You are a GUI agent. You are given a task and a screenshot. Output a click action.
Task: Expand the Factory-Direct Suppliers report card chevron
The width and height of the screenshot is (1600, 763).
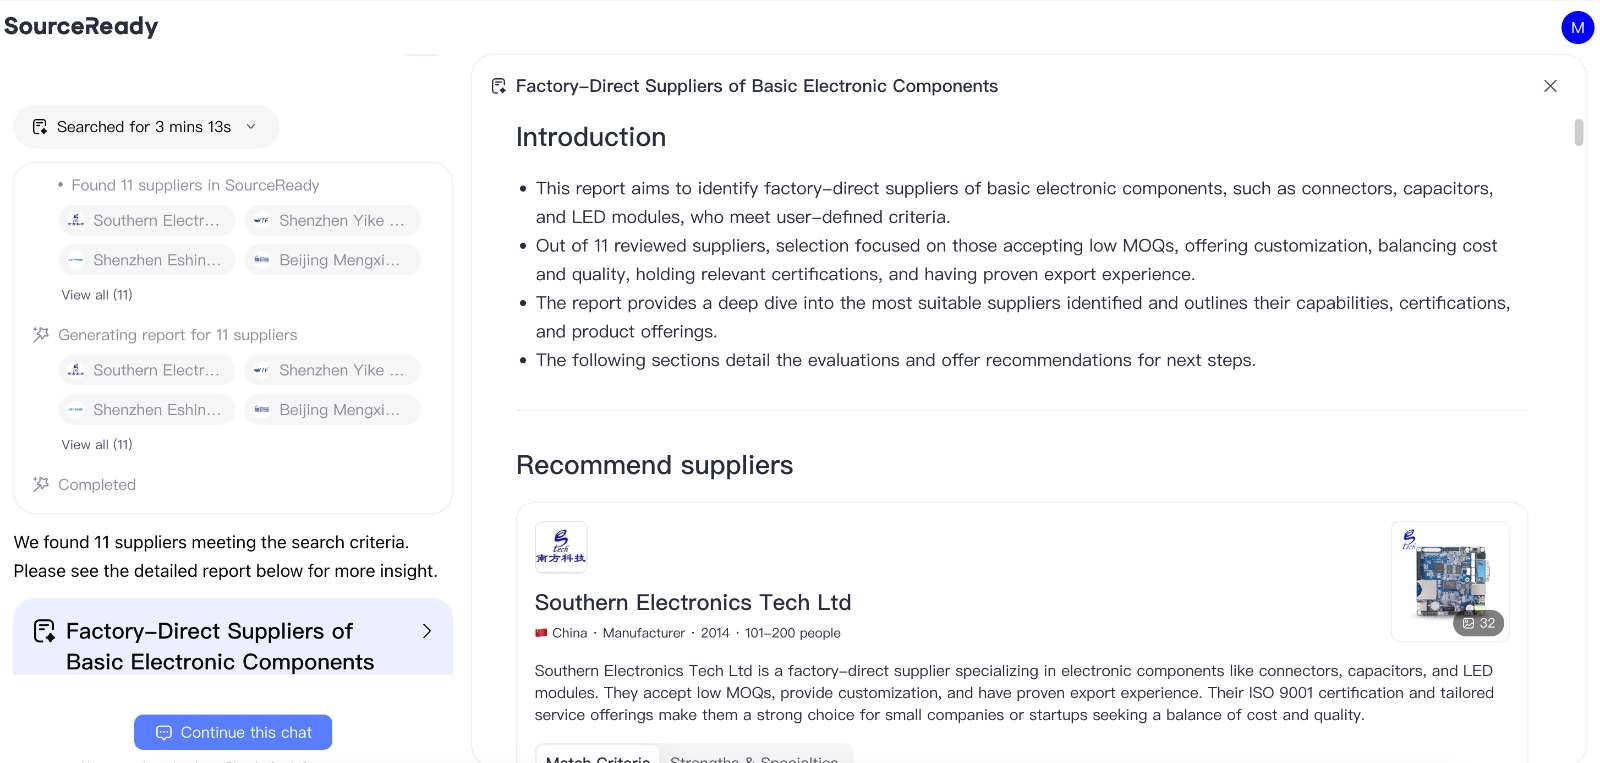click(x=427, y=631)
